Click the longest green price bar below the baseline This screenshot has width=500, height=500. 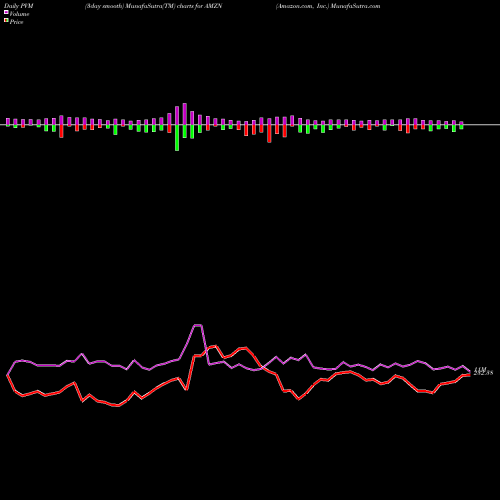(177, 138)
